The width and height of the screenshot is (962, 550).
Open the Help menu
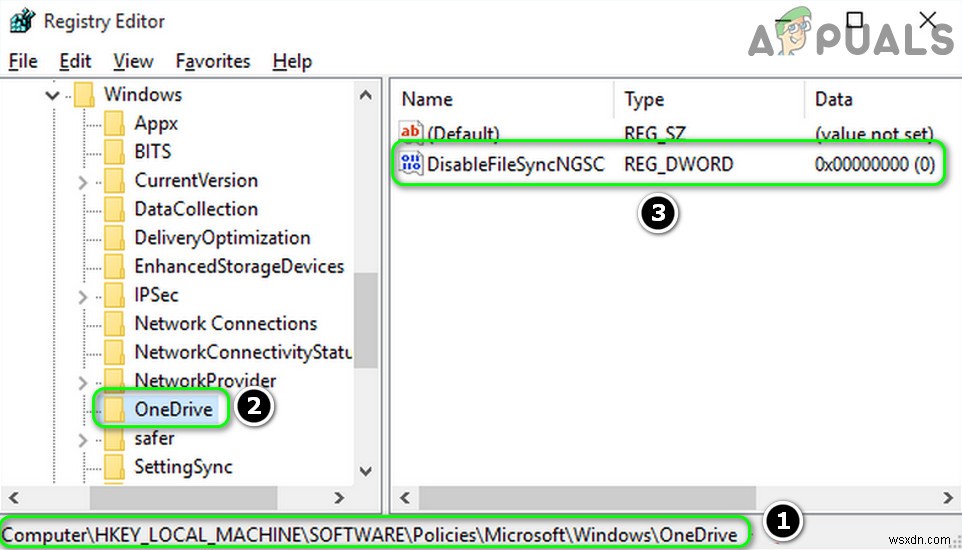(x=292, y=61)
